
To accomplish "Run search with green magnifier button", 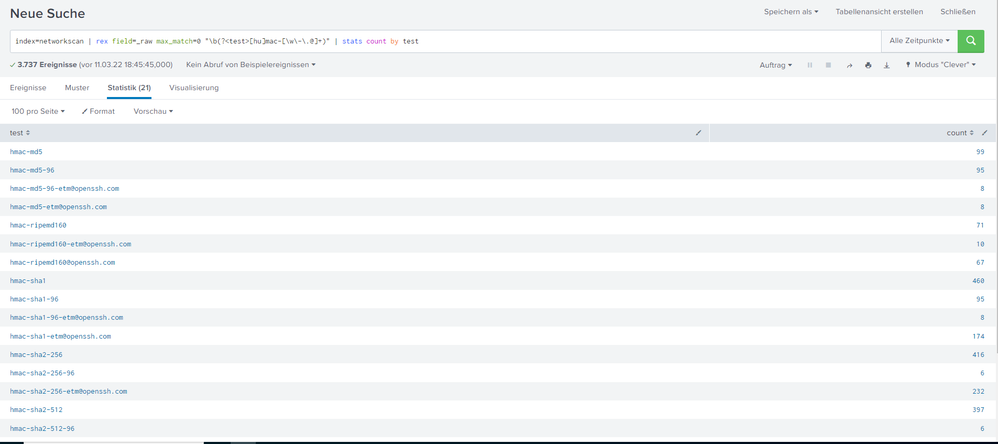I will 970,41.
